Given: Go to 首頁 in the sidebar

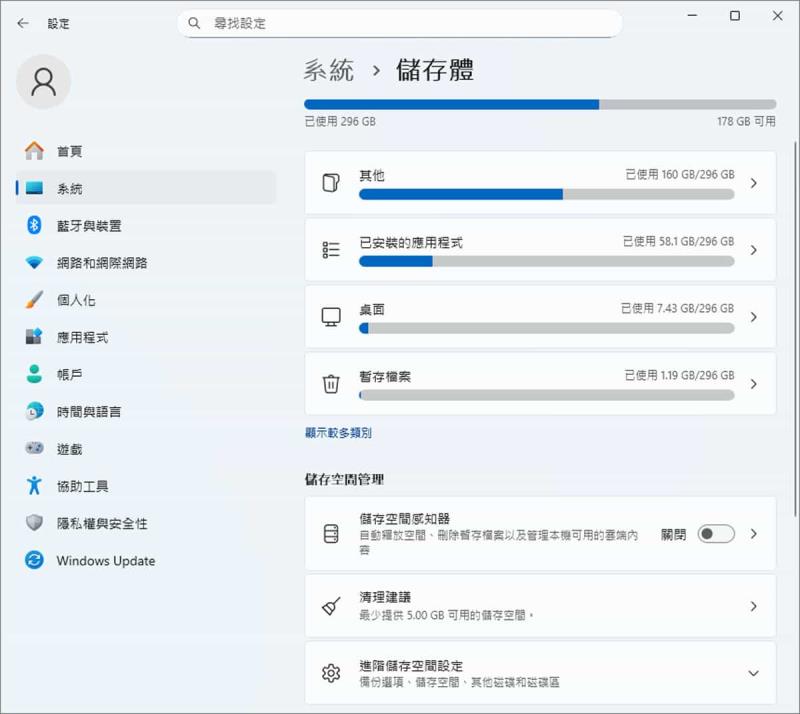Looking at the screenshot, I should (x=69, y=152).
